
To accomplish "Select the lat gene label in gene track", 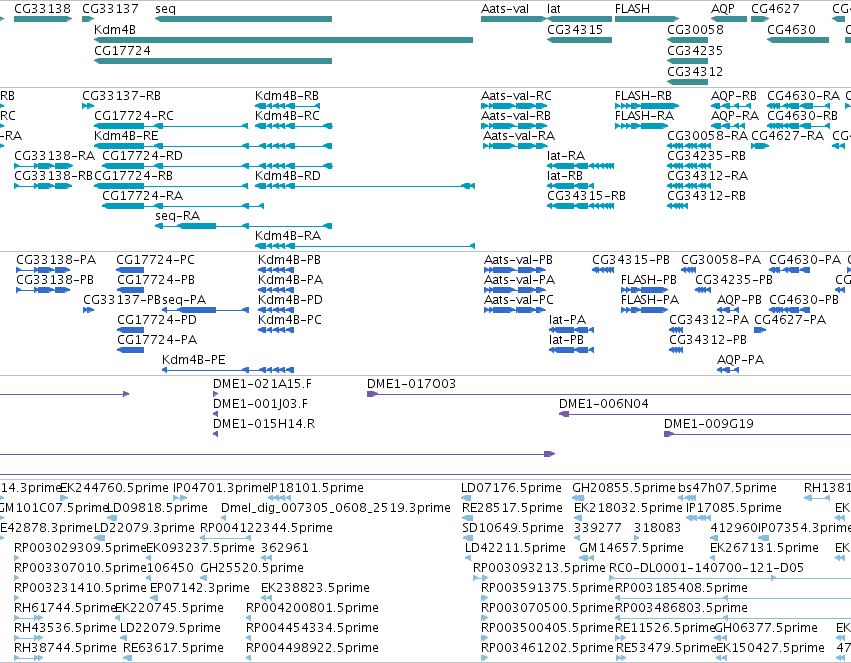I will 554,9.
